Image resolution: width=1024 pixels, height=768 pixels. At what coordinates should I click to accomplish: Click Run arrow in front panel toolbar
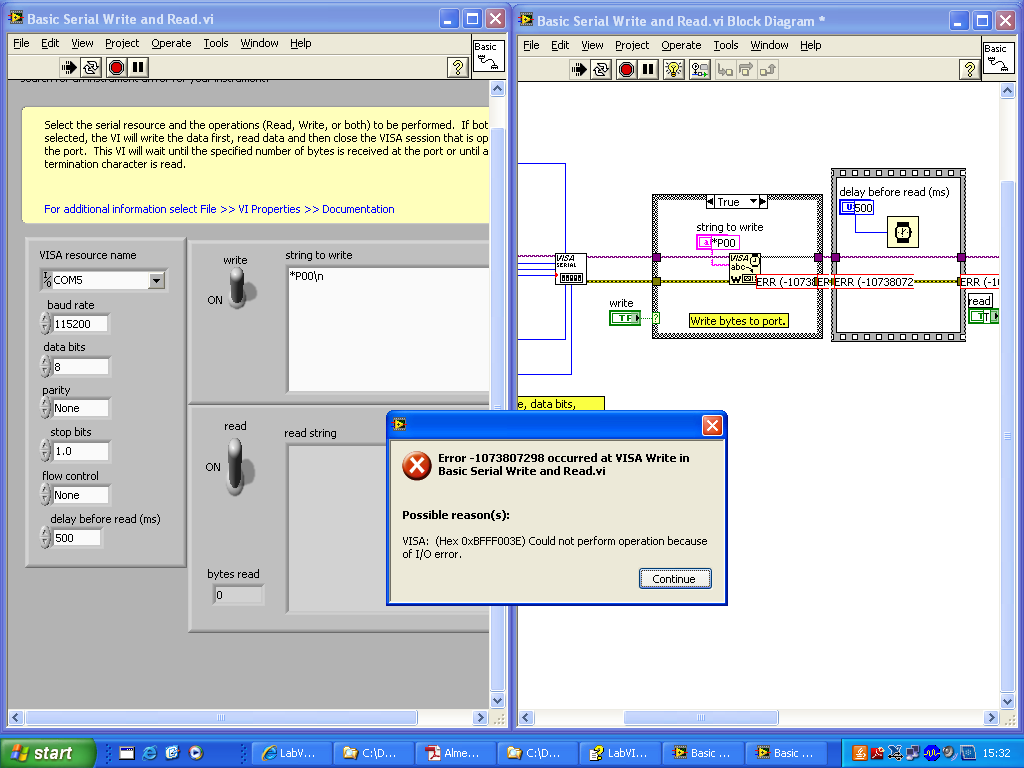tap(69, 67)
